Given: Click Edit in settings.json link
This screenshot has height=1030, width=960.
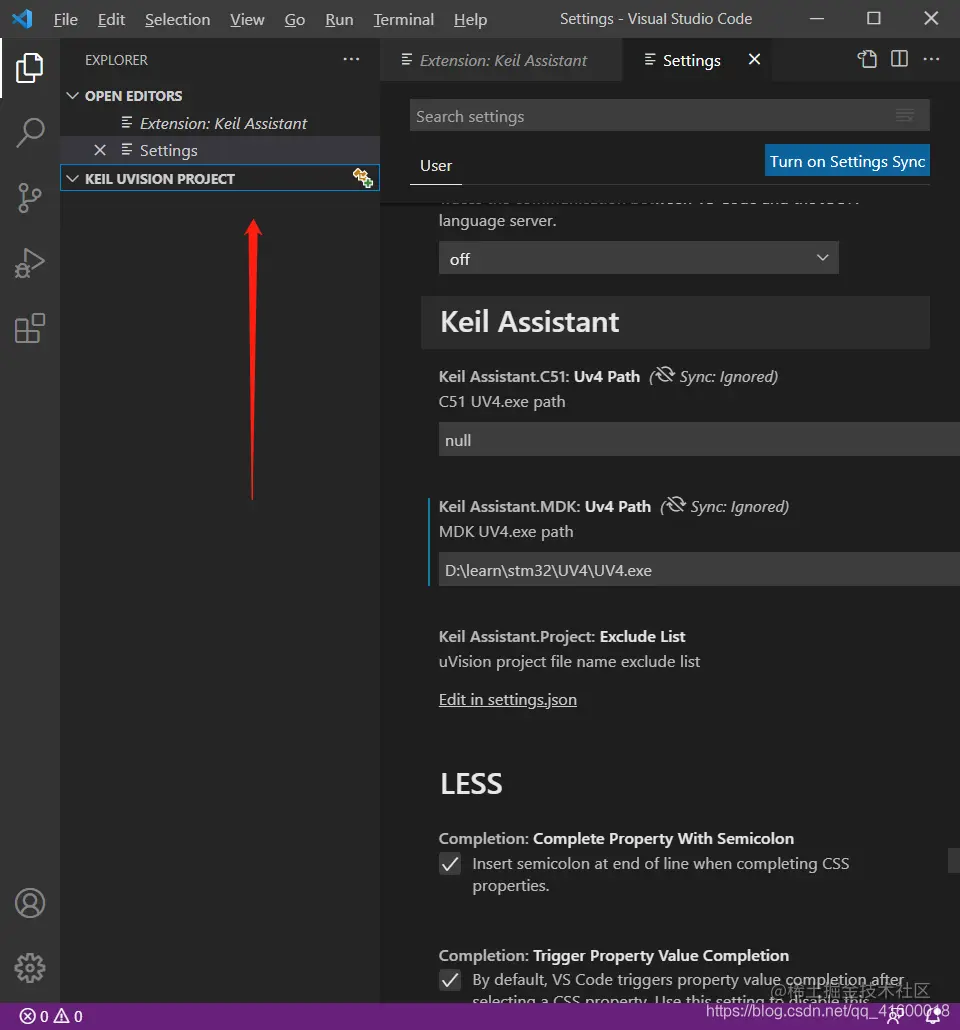Looking at the screenshot, I should point(507,700).
